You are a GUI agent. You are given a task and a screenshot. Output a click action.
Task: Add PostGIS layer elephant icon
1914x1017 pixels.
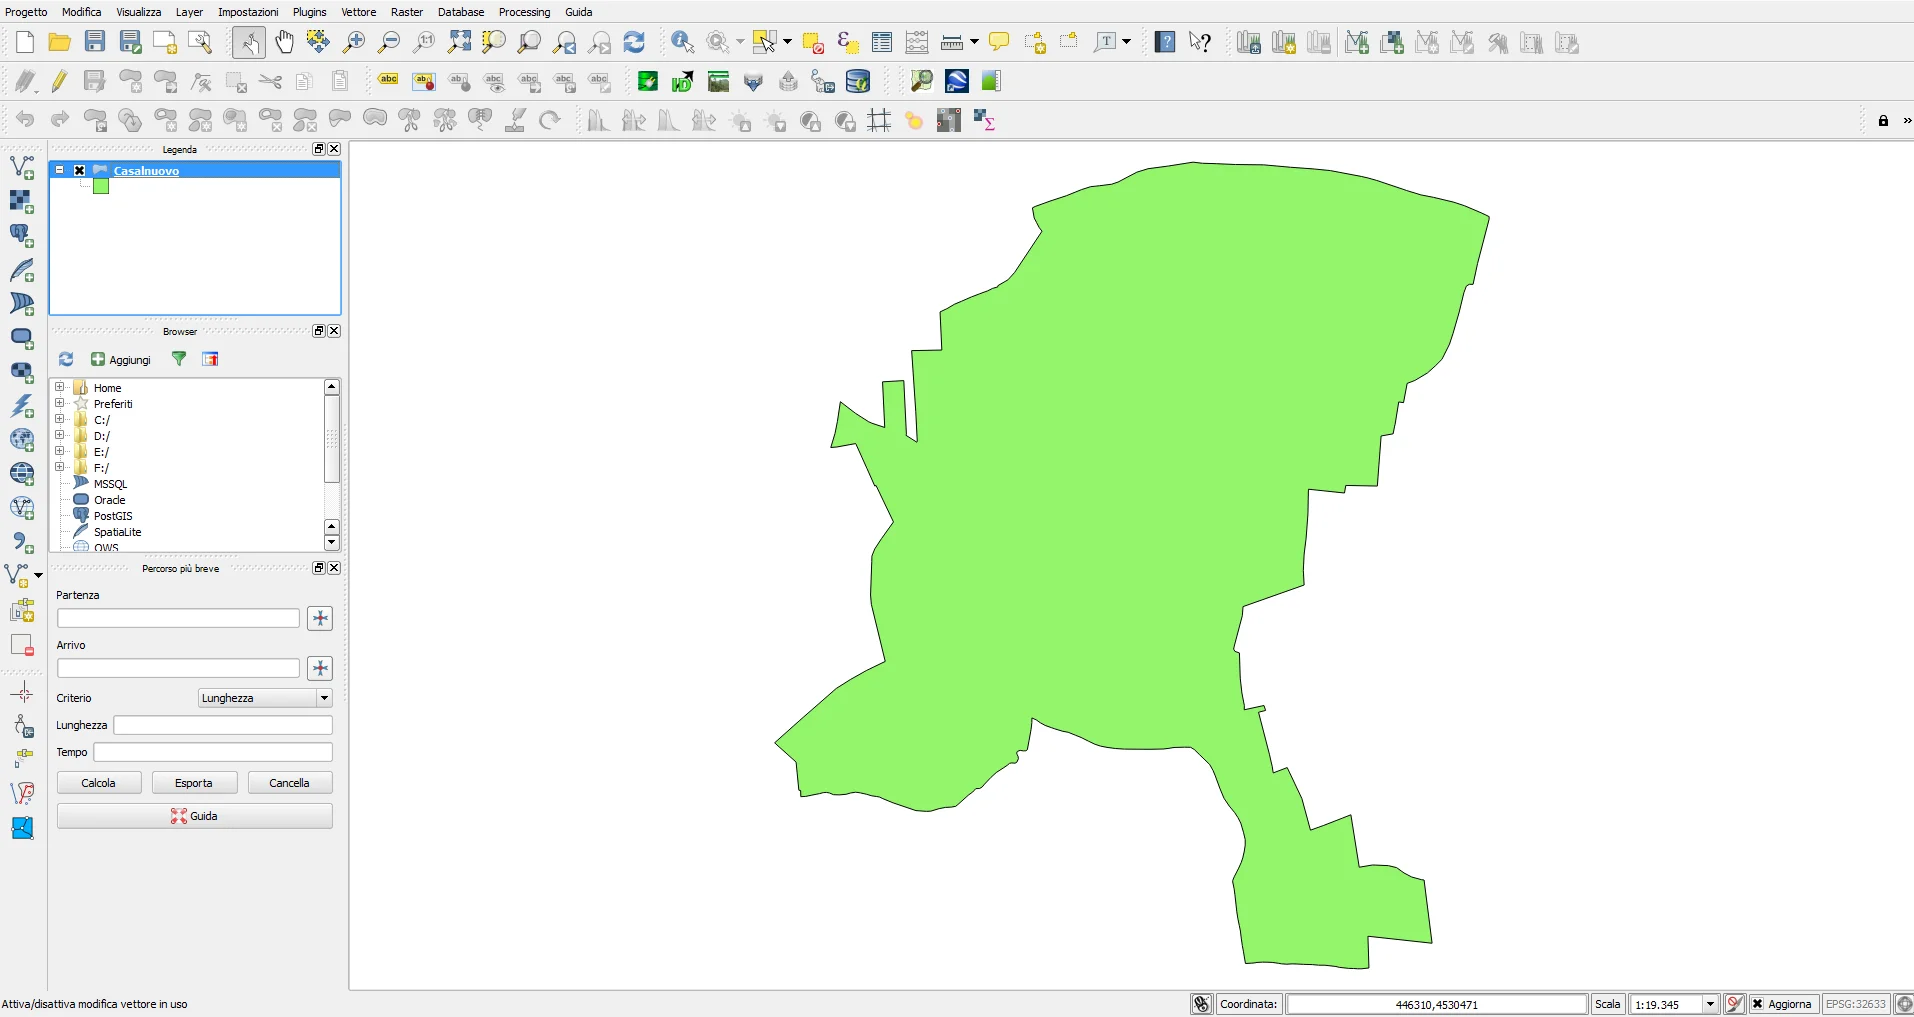(22, 235)
